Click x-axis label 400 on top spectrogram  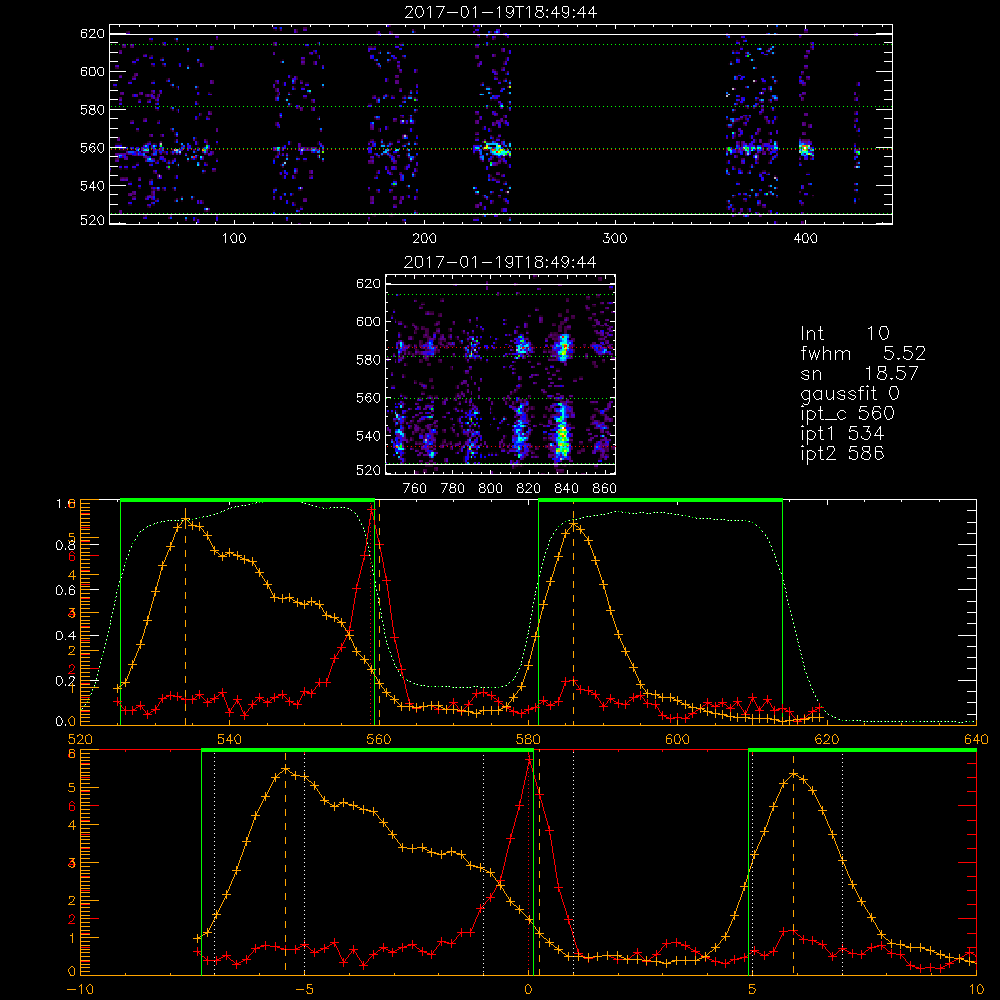tap(805, 239)
